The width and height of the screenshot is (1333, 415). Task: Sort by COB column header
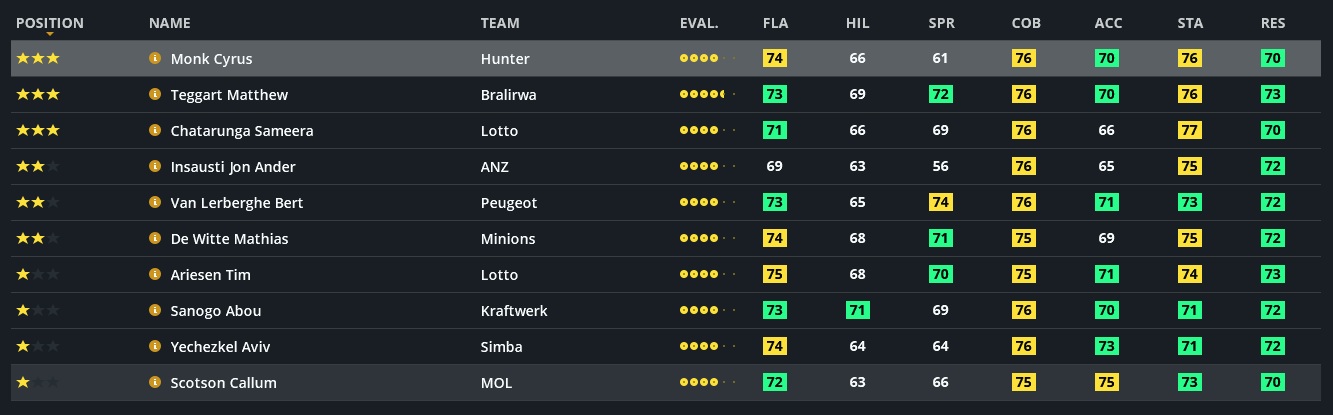click(x=1025, y=23)
